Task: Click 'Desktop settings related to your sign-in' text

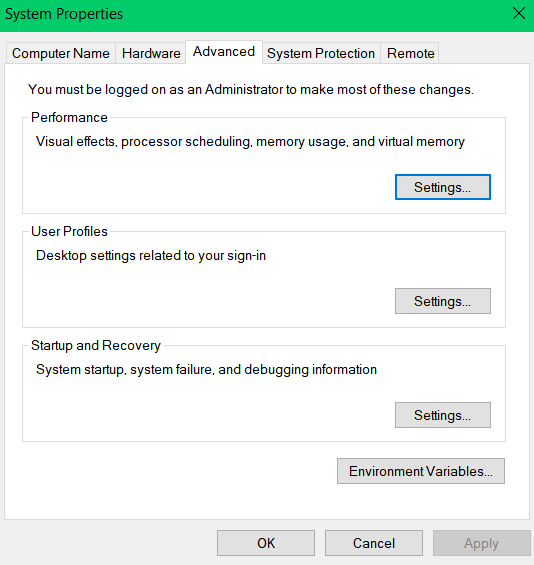Action: [151, 255]
